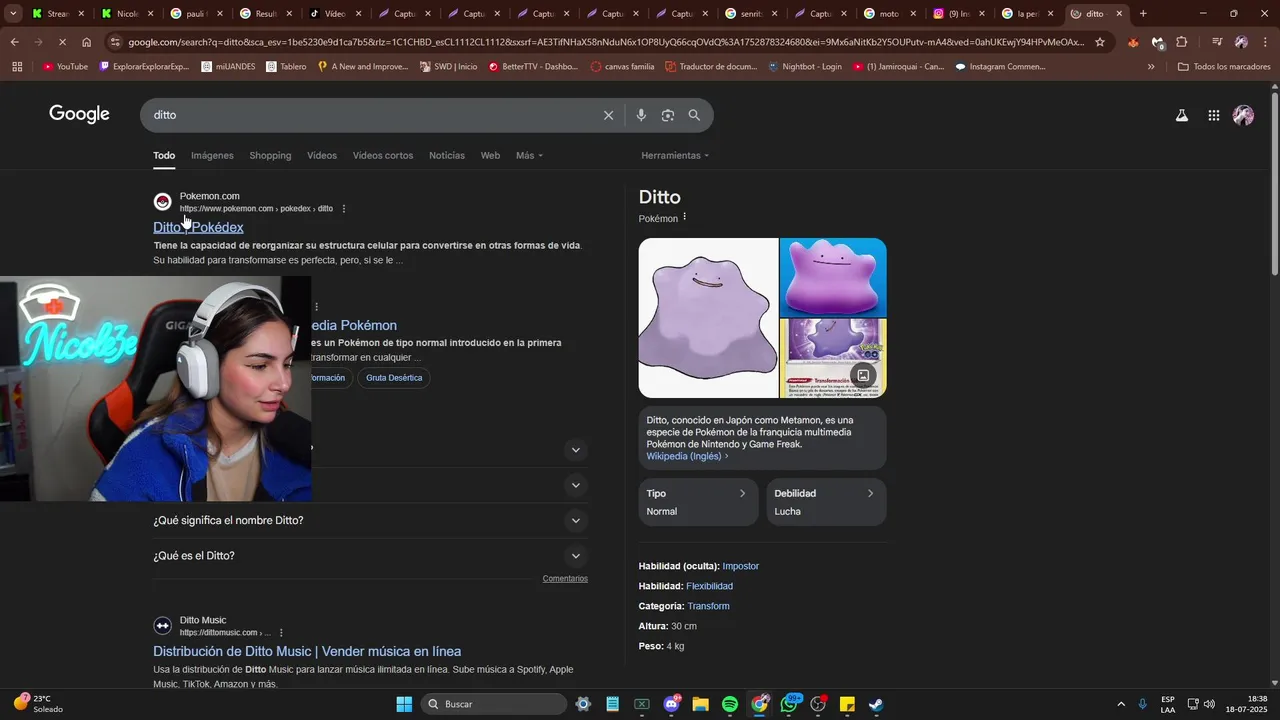Image resolution: width=1280 pixels, height=720 pixels.
Task: Open Chrome apps shortcut in bookmarks bar
Action: (17, 66)
